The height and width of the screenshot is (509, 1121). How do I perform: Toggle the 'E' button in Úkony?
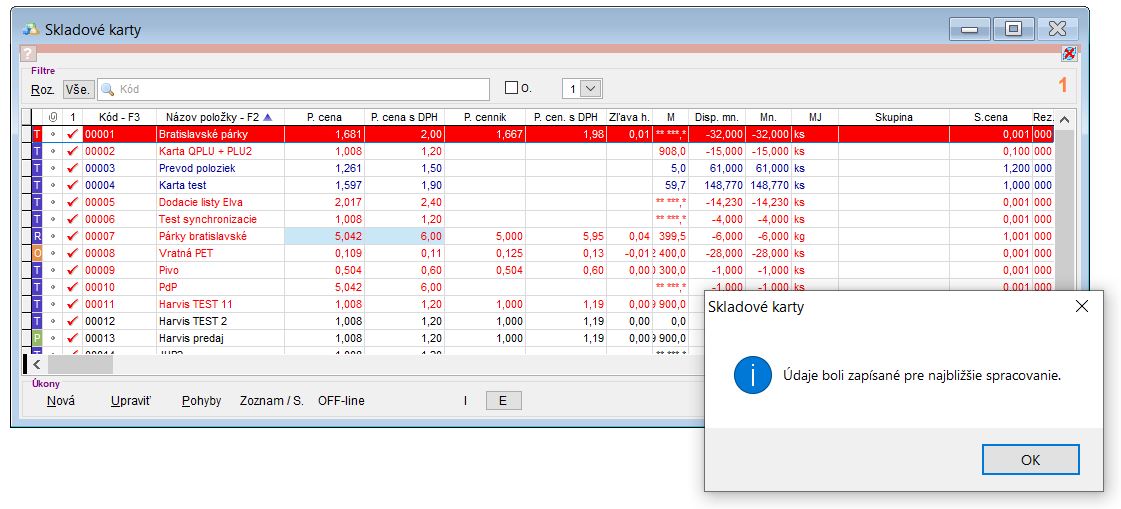pyautogui.click(x=503, y=401)
